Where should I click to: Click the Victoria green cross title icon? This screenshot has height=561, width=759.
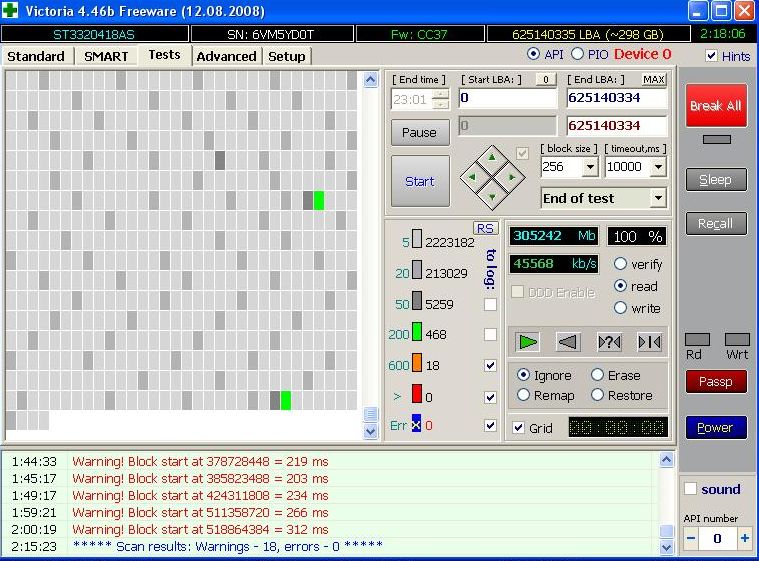tap(10, 10)
